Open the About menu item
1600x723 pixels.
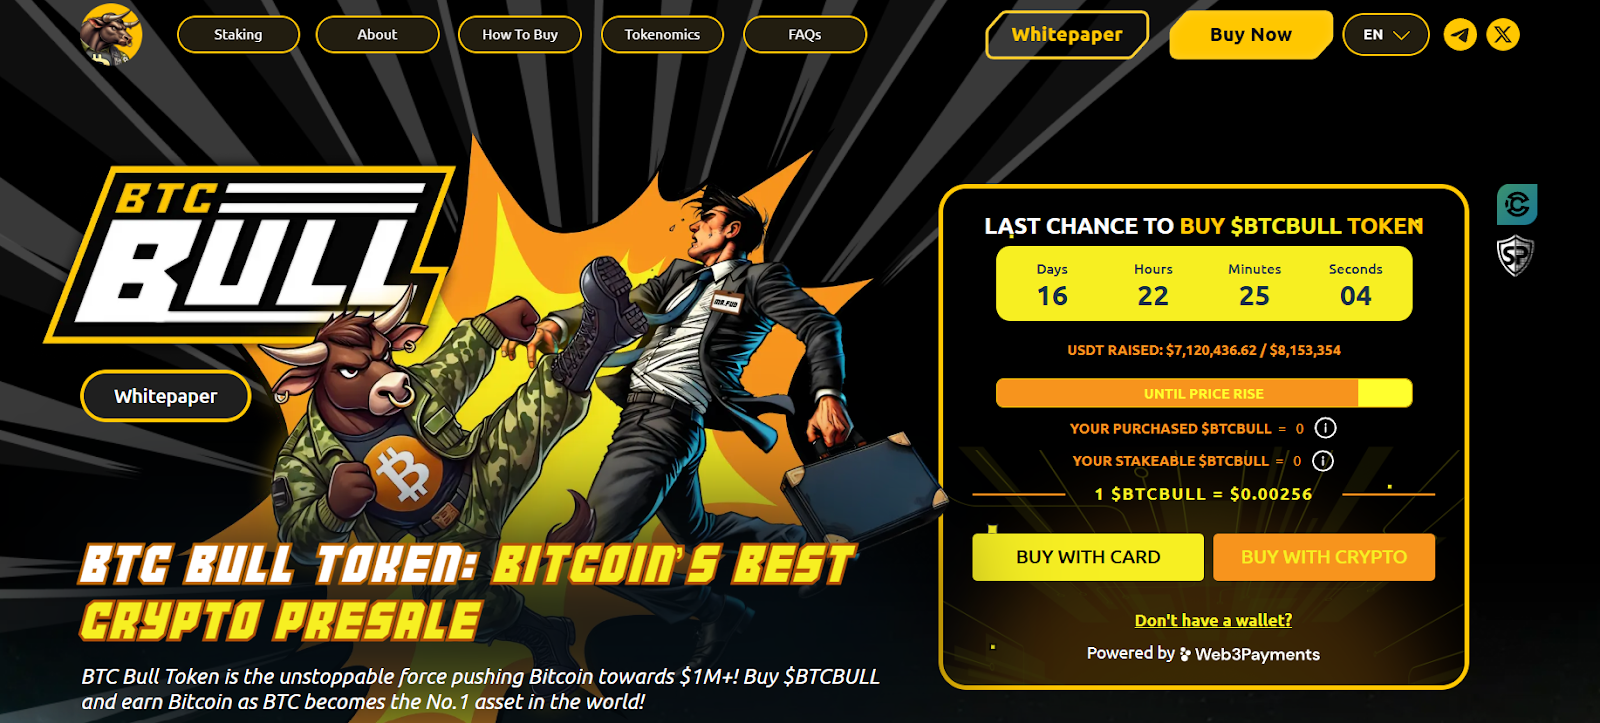tap(377, 35)
